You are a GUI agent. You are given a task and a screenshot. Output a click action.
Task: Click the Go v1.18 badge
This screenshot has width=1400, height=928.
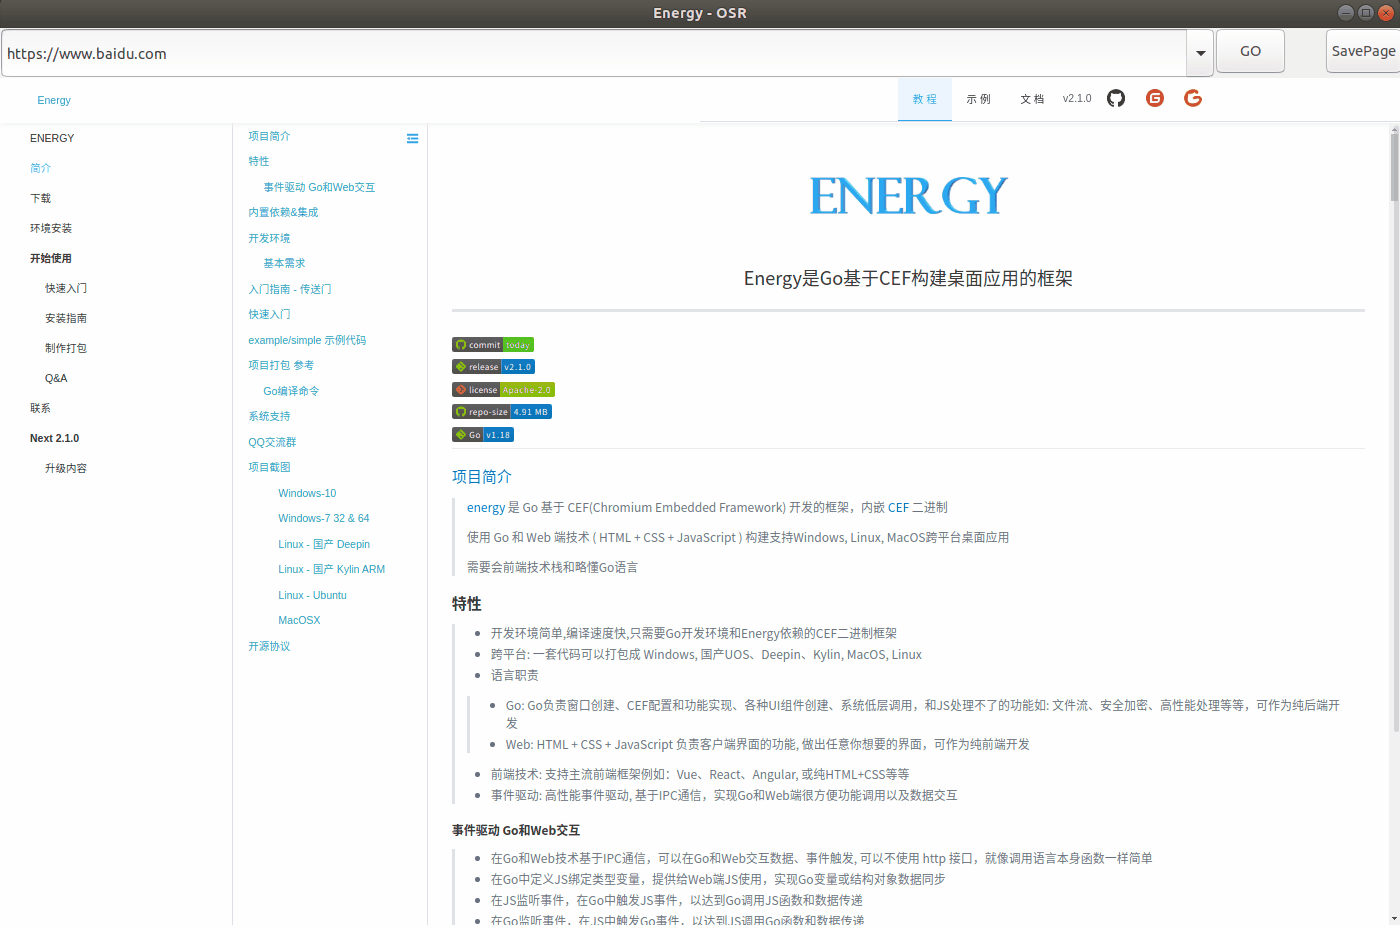[482, 435]
